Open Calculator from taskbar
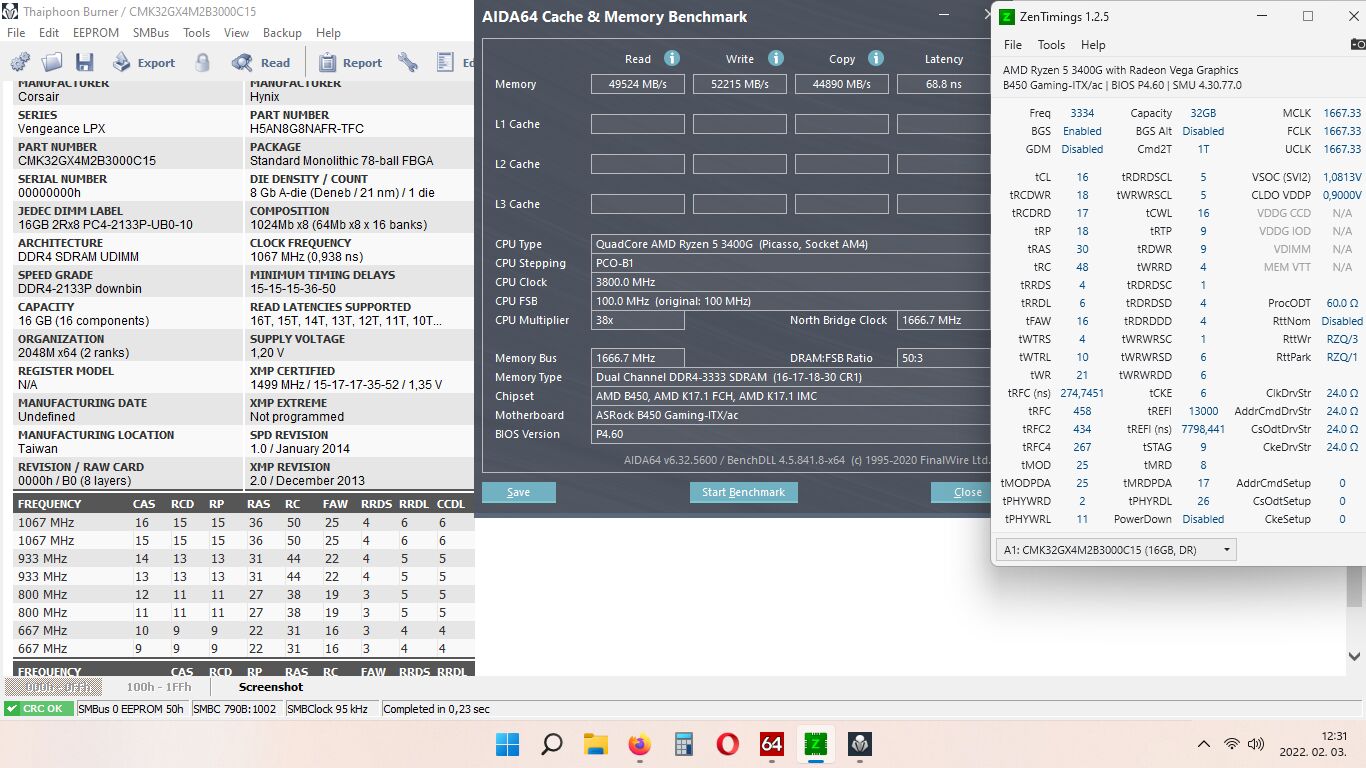 (x=684, y=744)
